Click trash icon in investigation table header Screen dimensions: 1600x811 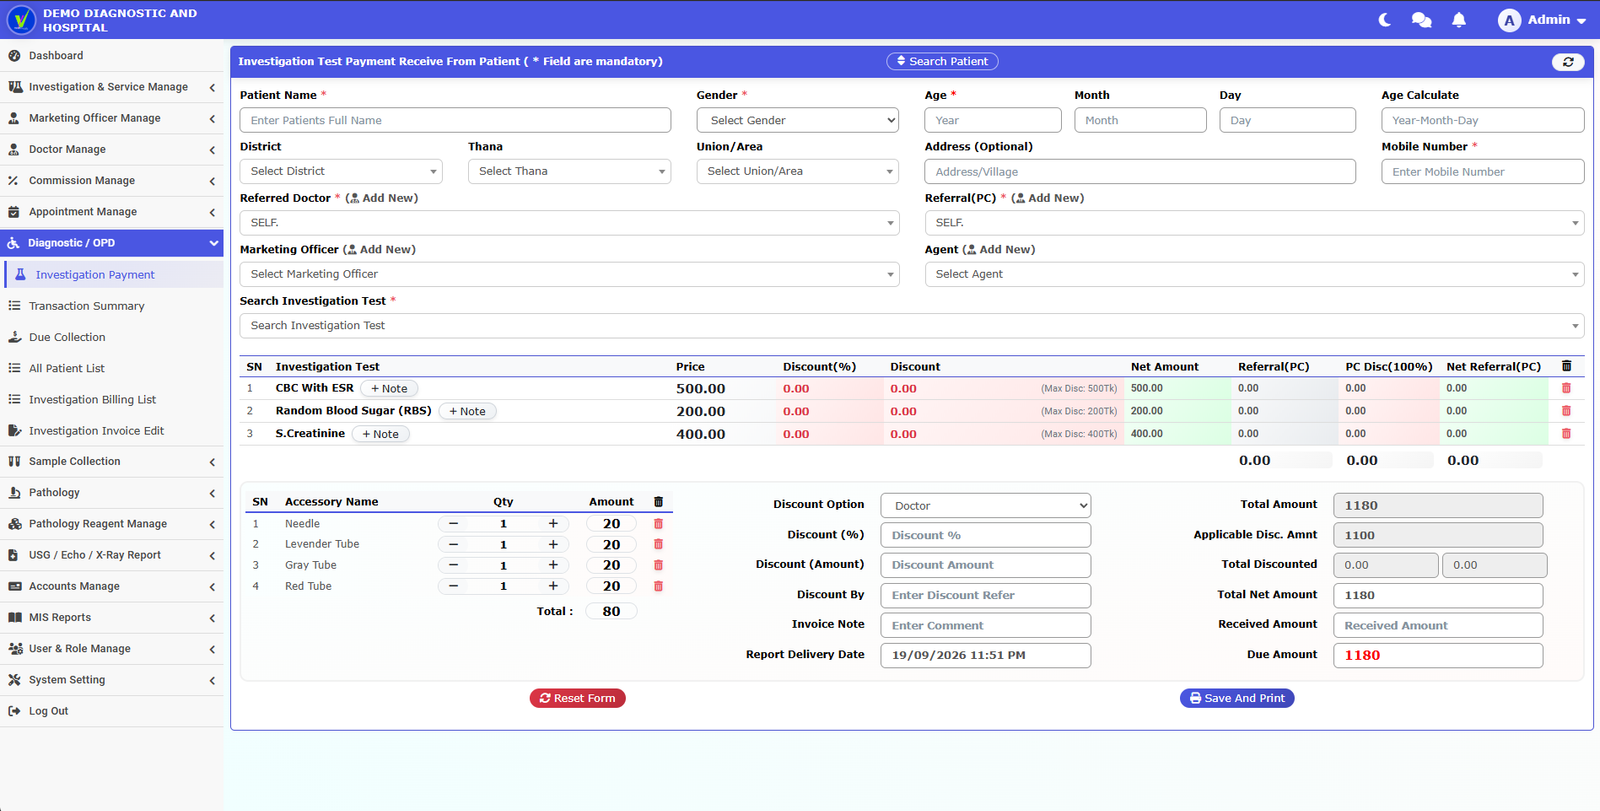[1566, 366]
